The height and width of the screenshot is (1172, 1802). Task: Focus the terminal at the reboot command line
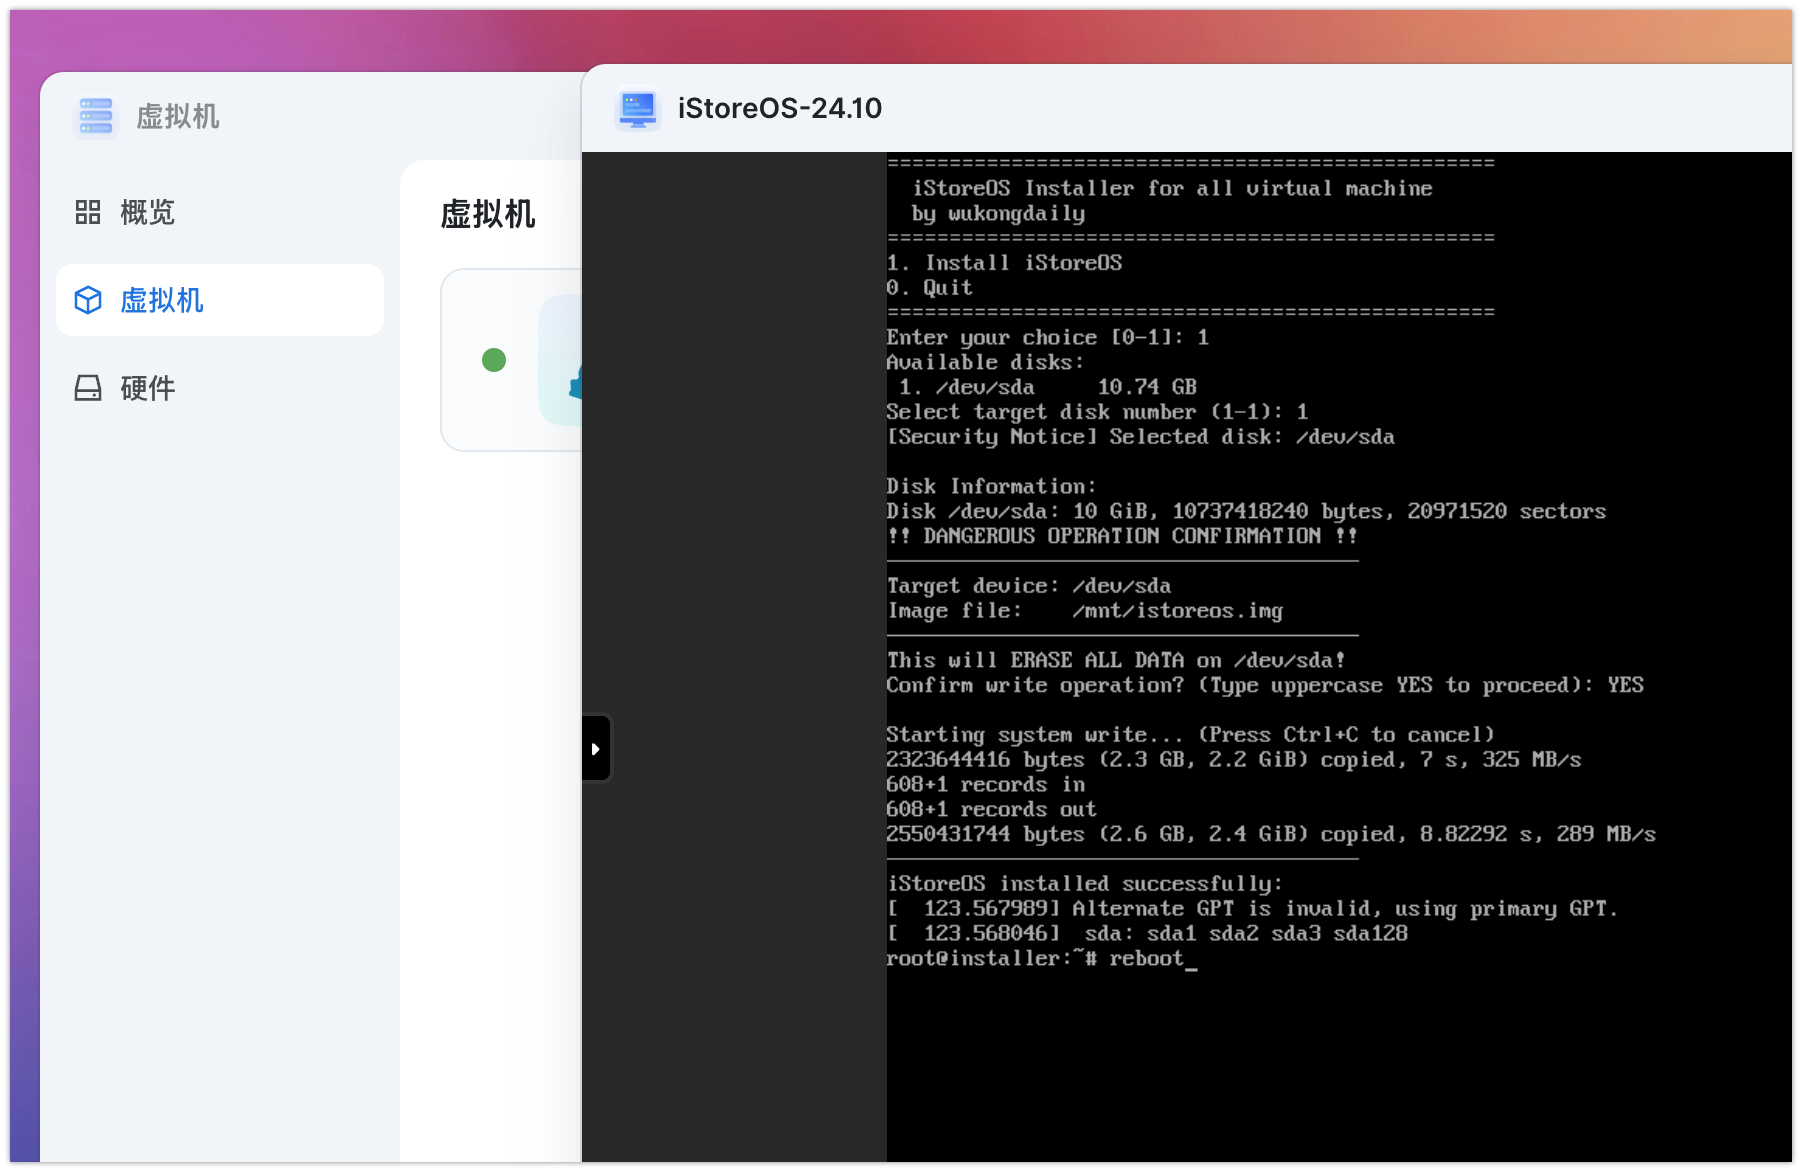point(1040,959)
